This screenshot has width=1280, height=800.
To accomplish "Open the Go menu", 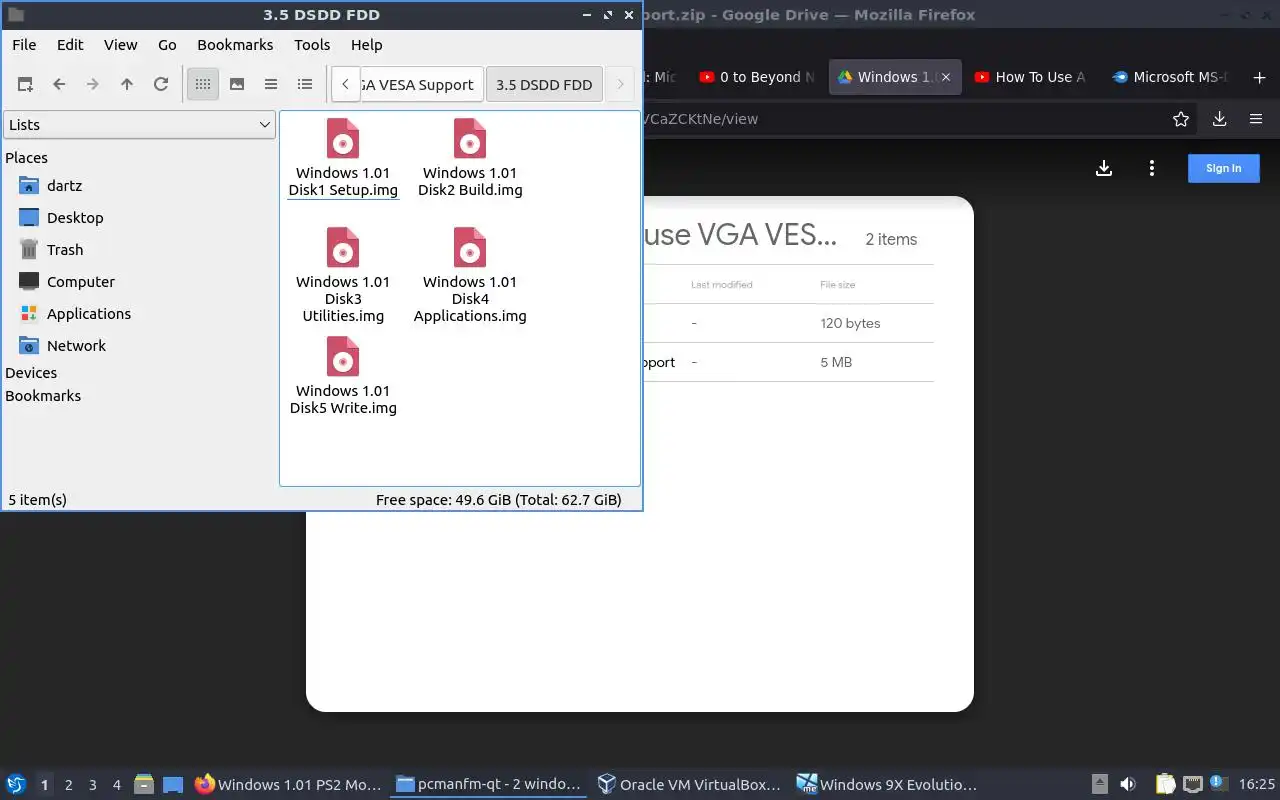I will pos(167,45).
